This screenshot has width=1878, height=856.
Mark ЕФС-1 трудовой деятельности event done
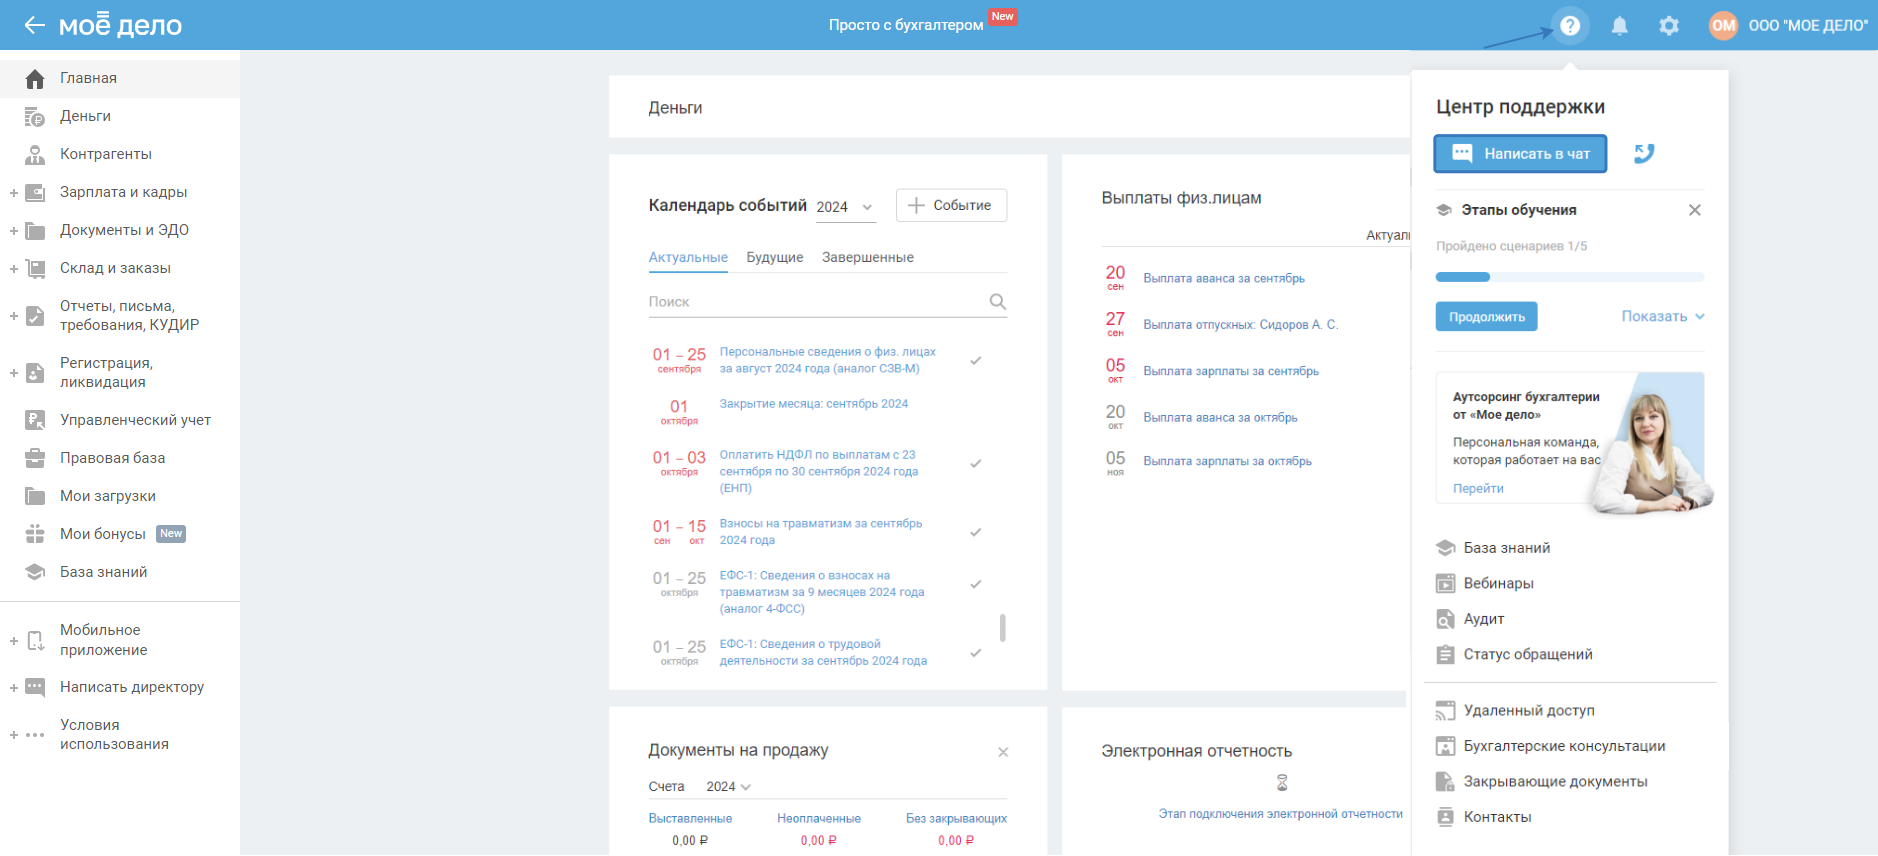coord(976,653)
